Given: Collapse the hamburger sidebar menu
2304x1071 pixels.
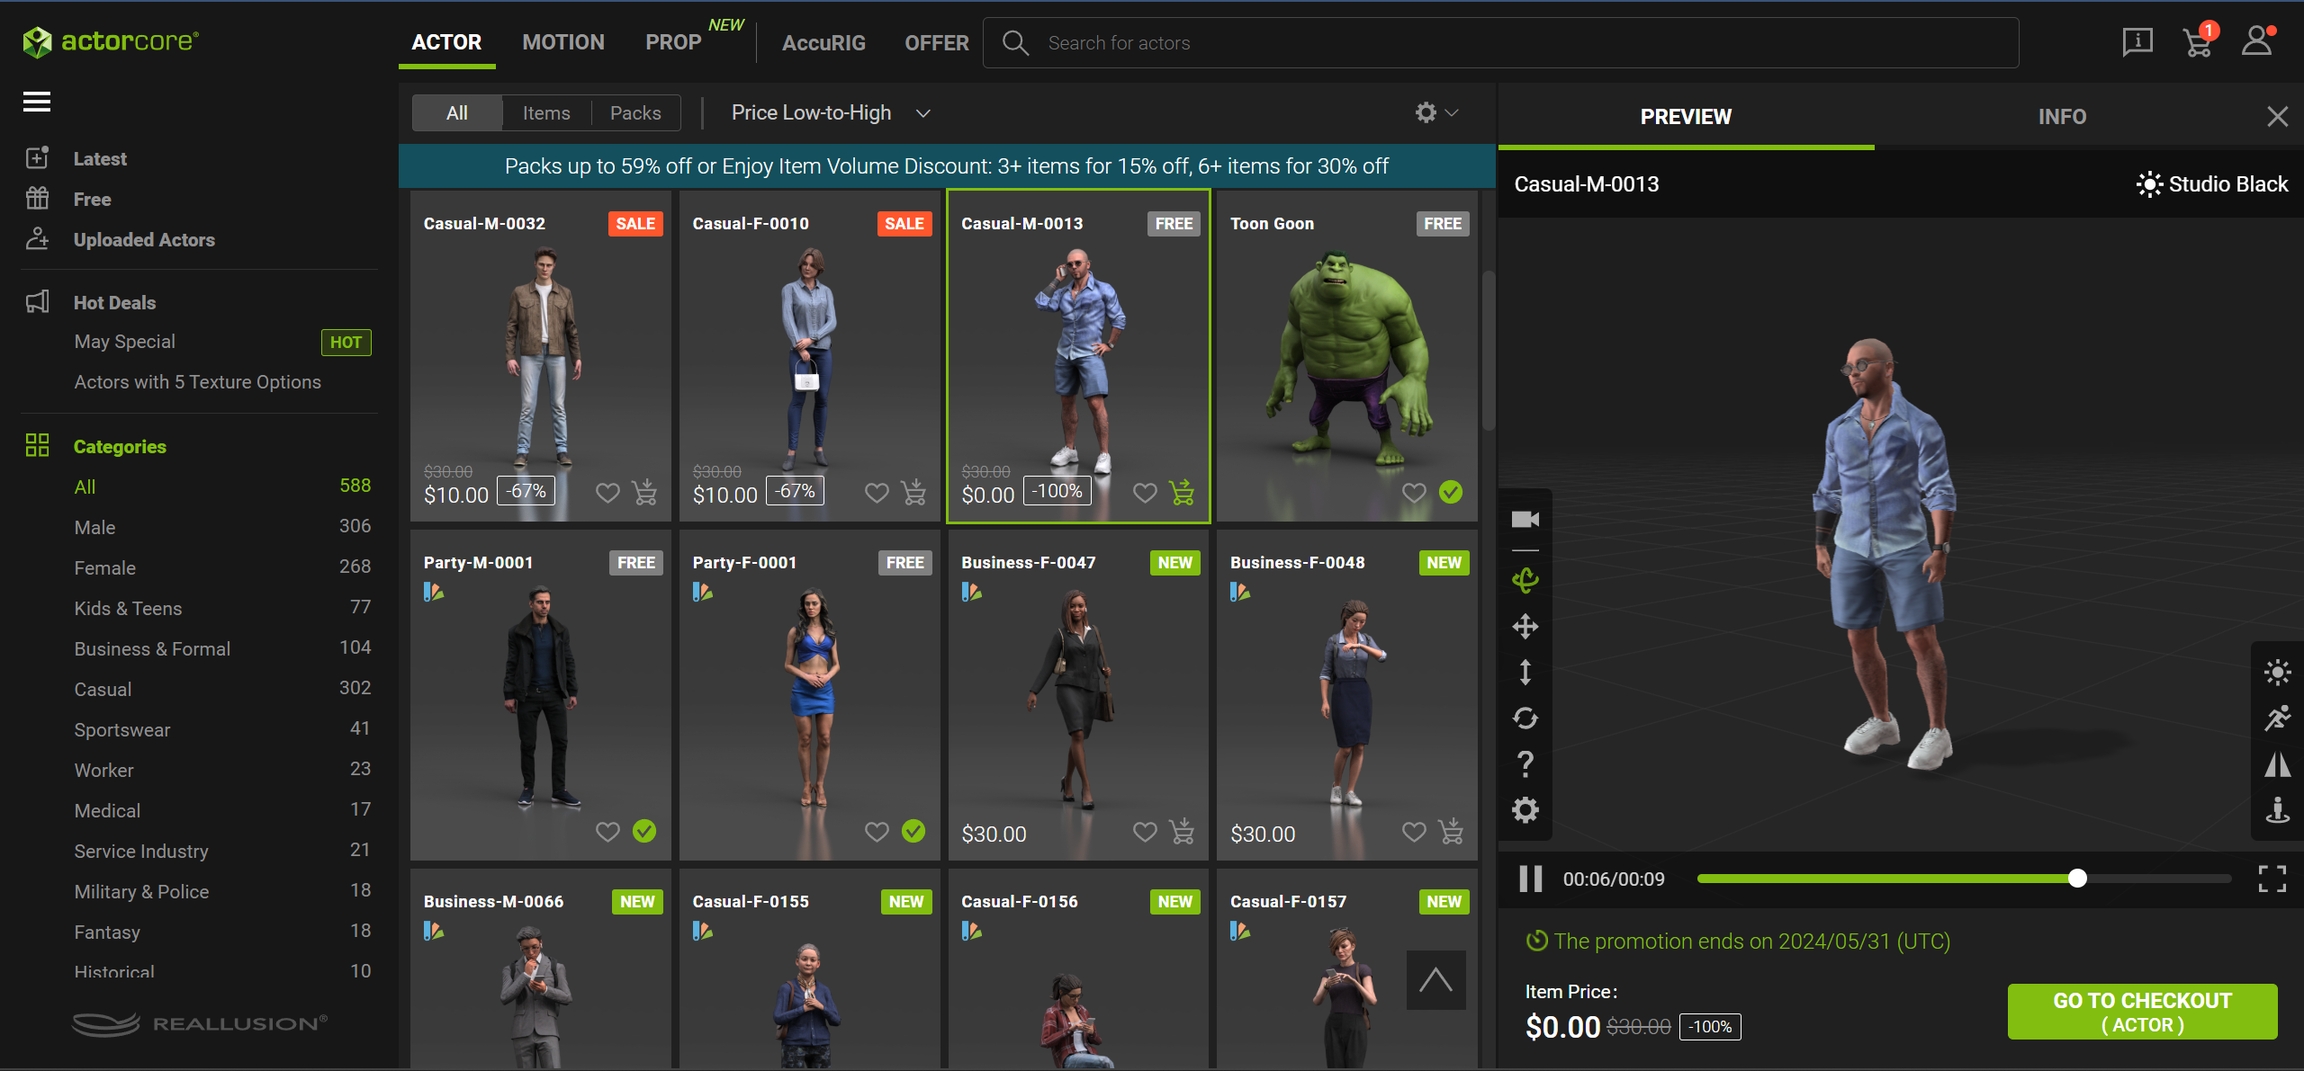Looking at the screenshot, I should (x=37, y=102).
